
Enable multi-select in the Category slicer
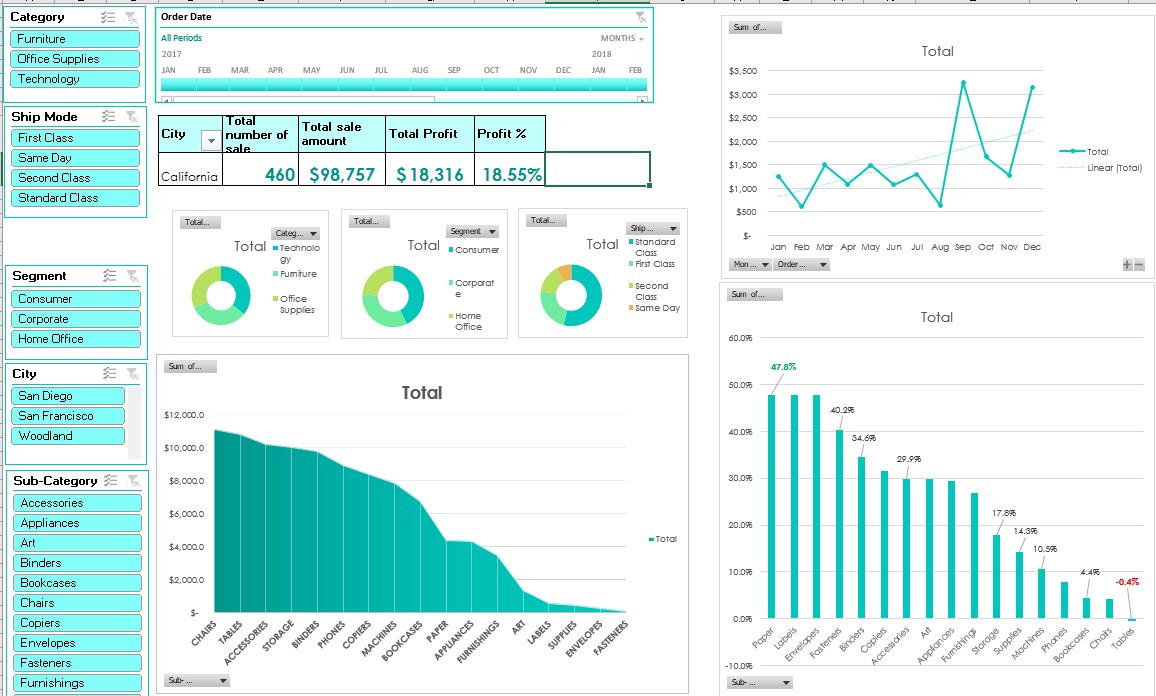109,18
